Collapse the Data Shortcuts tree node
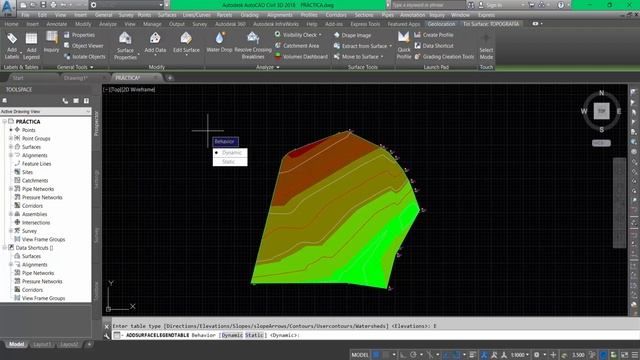Viewport: 640px width, 360px height. point(4,248)
